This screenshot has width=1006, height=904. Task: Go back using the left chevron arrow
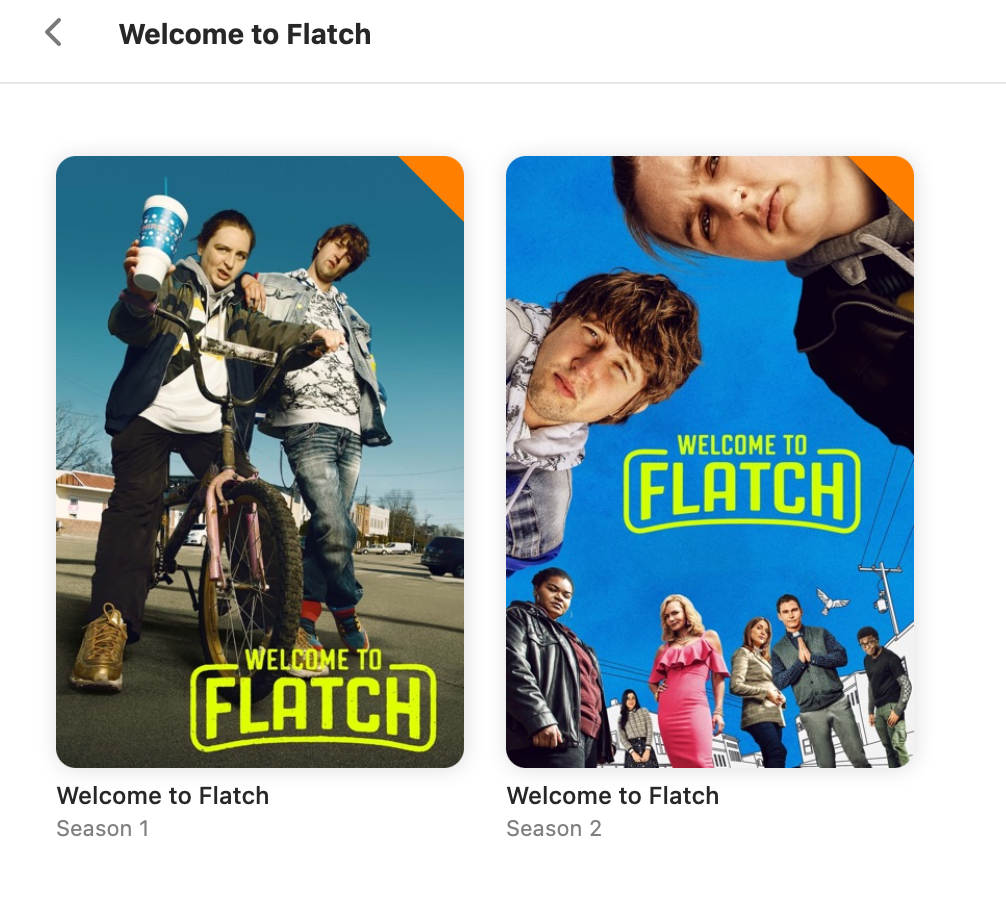pos(53,33)
